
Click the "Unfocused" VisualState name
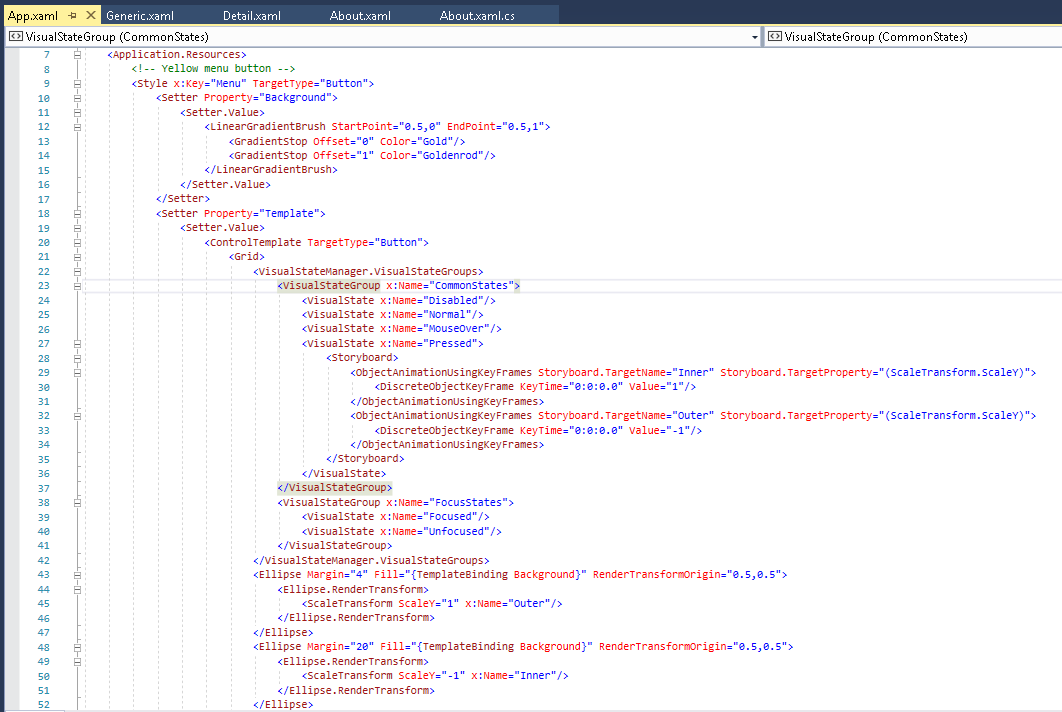click(456, 531)
